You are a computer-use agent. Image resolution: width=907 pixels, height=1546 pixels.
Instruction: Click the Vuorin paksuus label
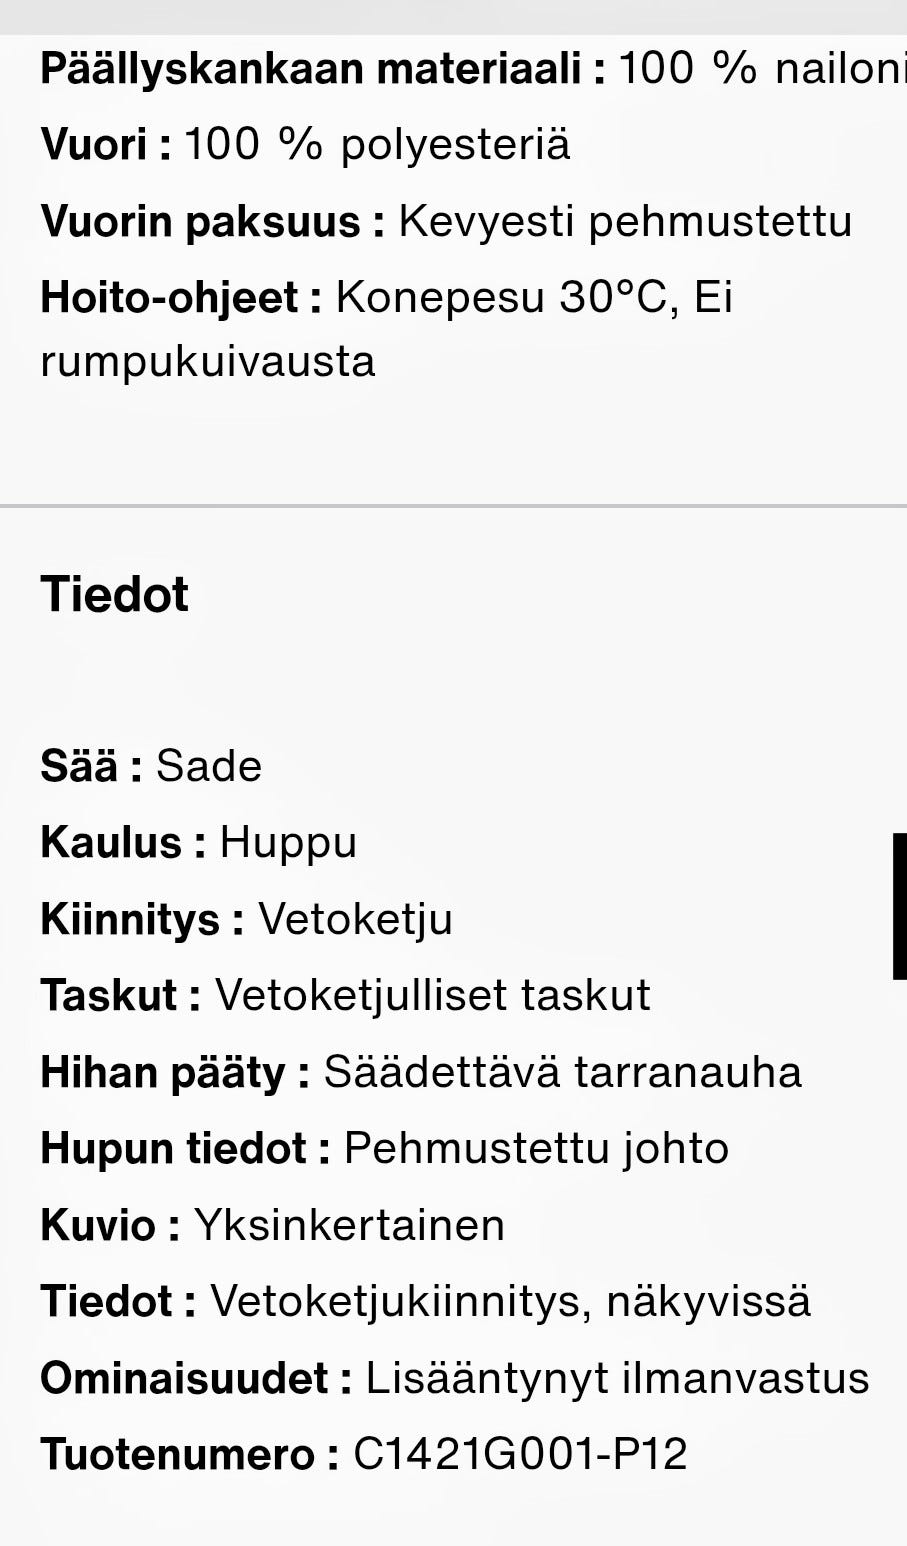click(212, 221)
